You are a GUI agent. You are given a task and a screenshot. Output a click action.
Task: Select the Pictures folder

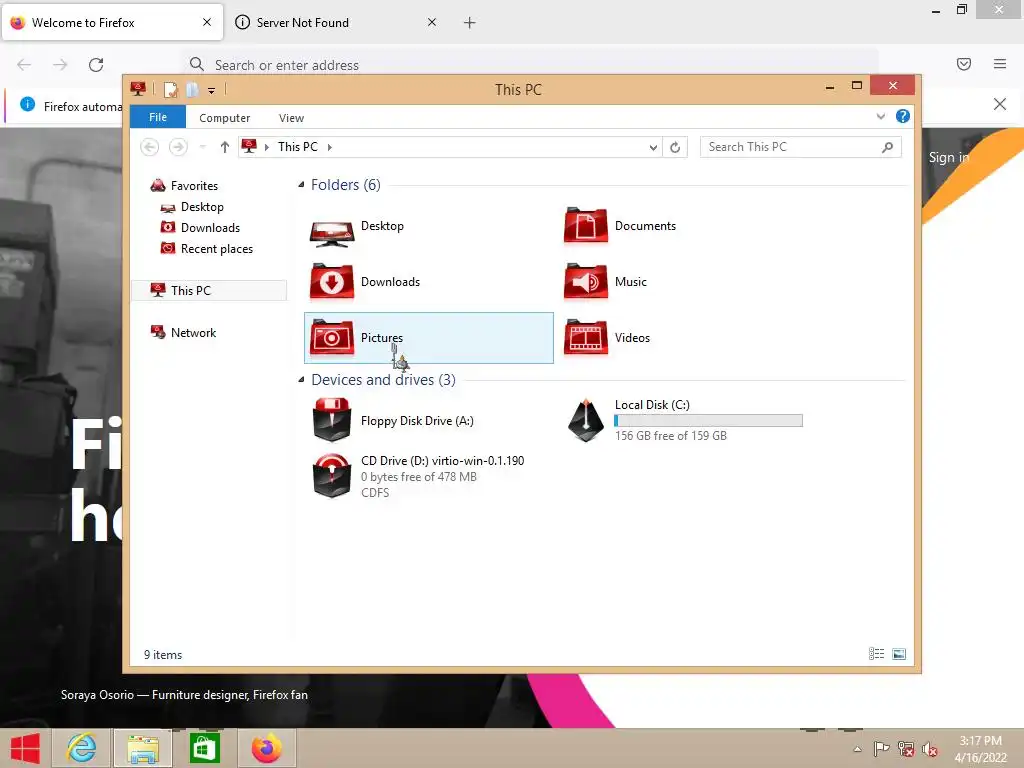(x=428, y=338)
